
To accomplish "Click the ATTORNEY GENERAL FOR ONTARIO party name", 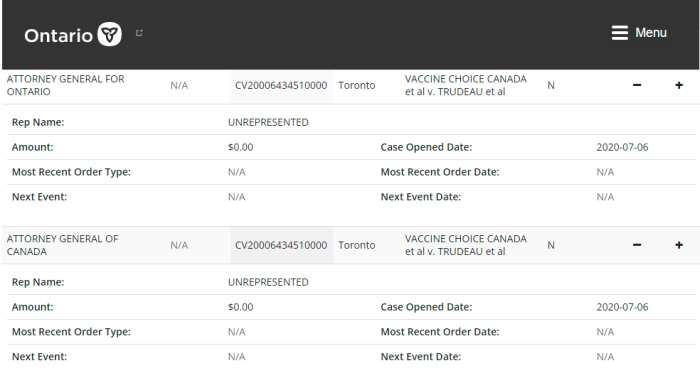I will pyautogui.click(x=66, y=85).
